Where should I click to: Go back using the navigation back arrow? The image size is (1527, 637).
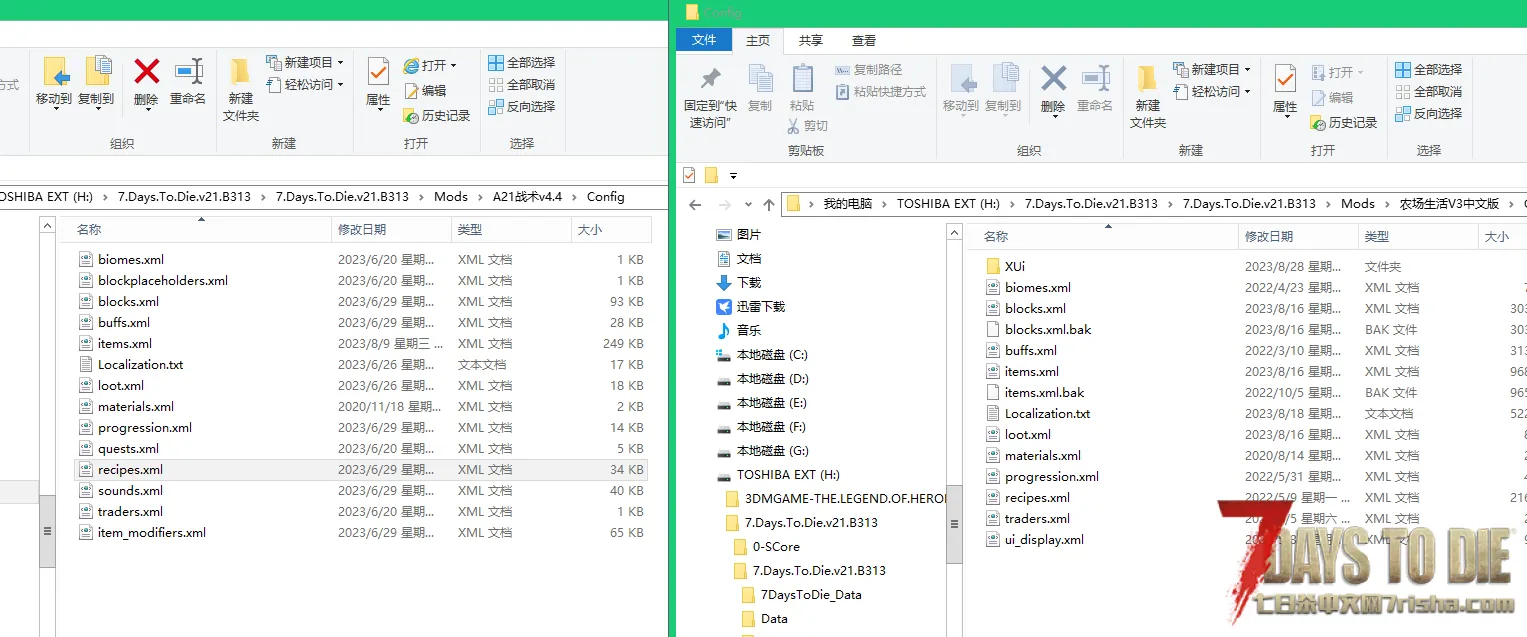(696, 204)
